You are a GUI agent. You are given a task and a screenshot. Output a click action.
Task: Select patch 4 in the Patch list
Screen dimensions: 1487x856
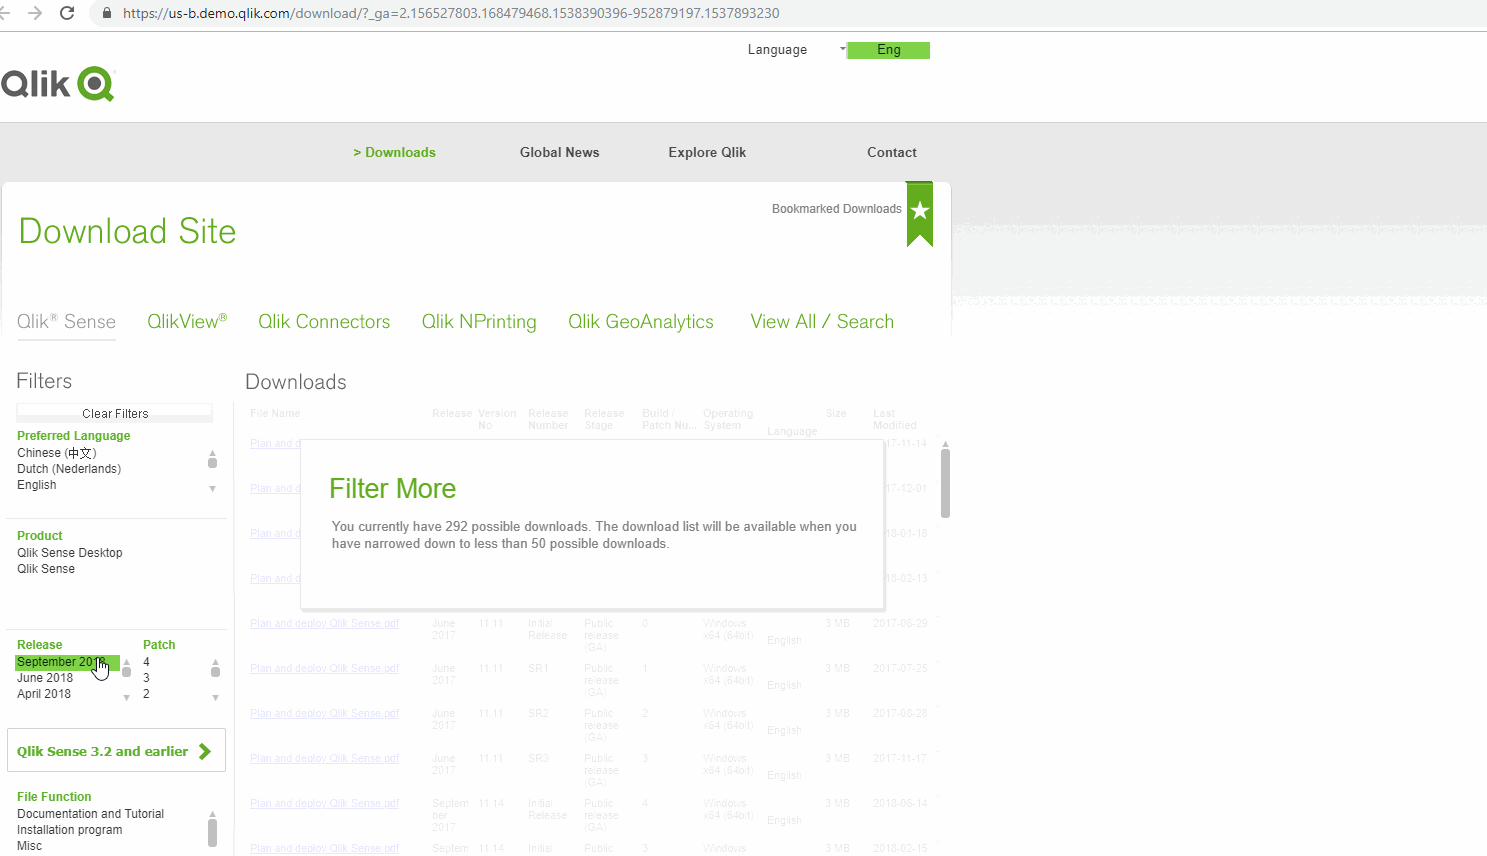(x=146, y=662)
